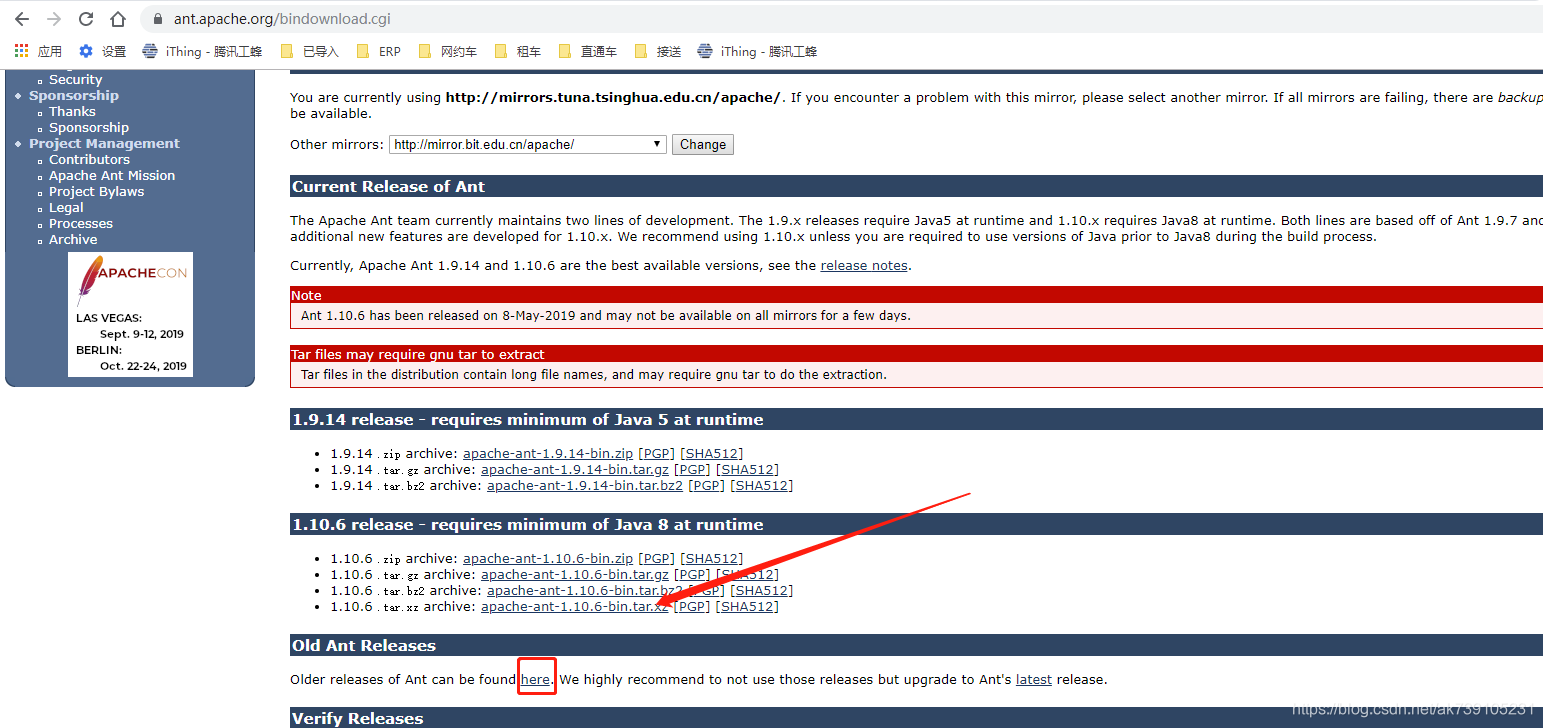1543x728 pixels.
Task: Download apache-ant-1.10.6-bin.tar.gz
Action: pyautogui.click(x=575, y=575)
